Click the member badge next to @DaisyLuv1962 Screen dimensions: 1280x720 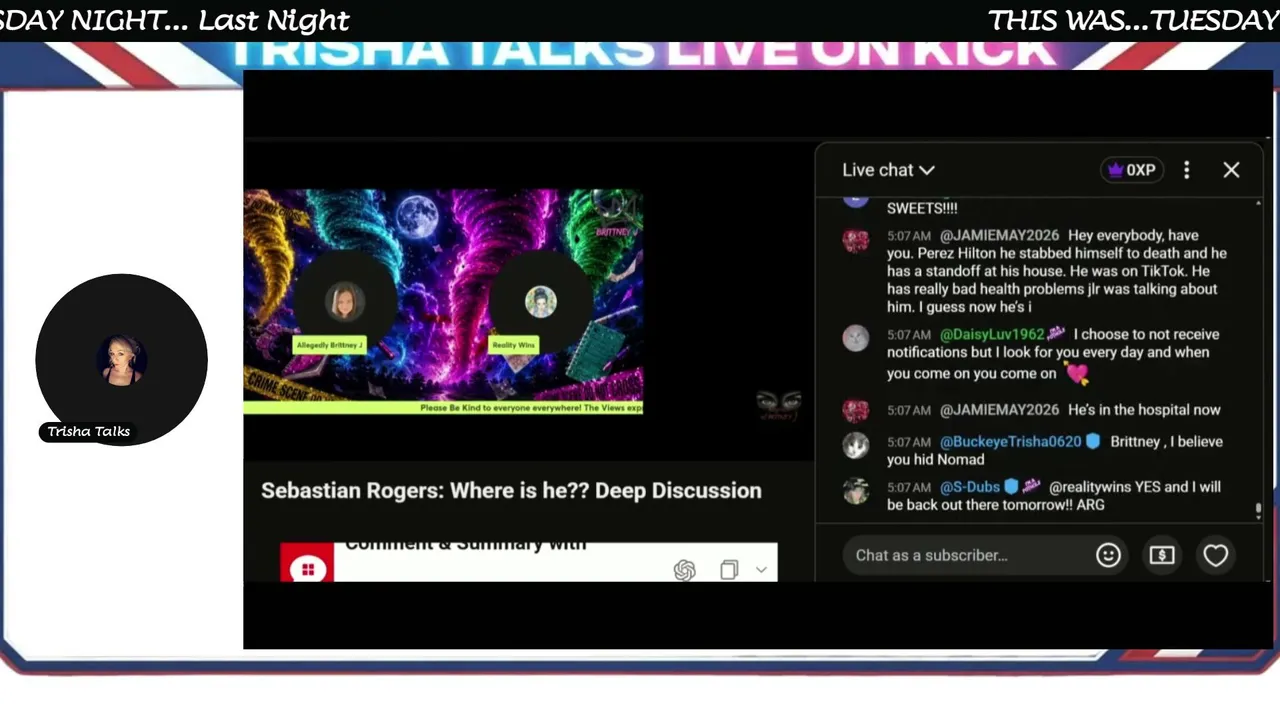tap(1056, 333)
